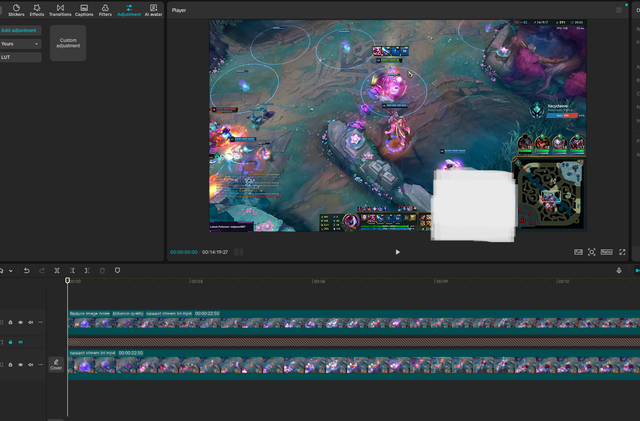Image resolution: width=640 pixels, height=421 pixels.
Task: Click the focus/zoom preview icon
Action: pos(591,252)
